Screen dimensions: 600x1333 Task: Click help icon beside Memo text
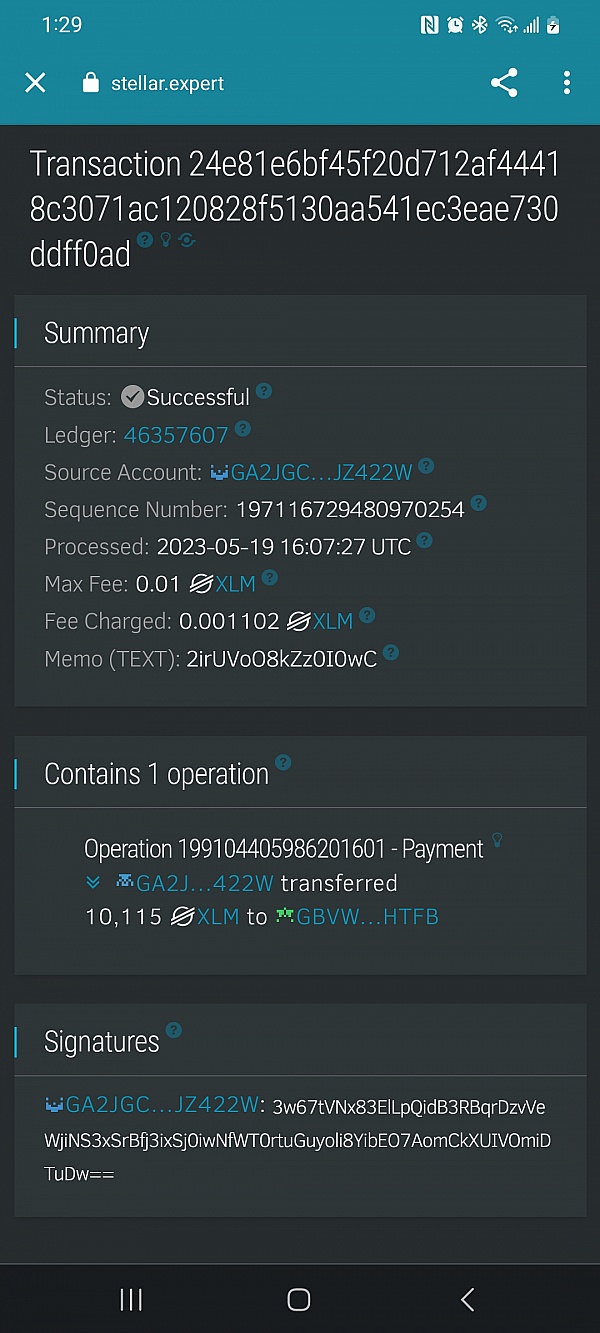tap(391, 653)
